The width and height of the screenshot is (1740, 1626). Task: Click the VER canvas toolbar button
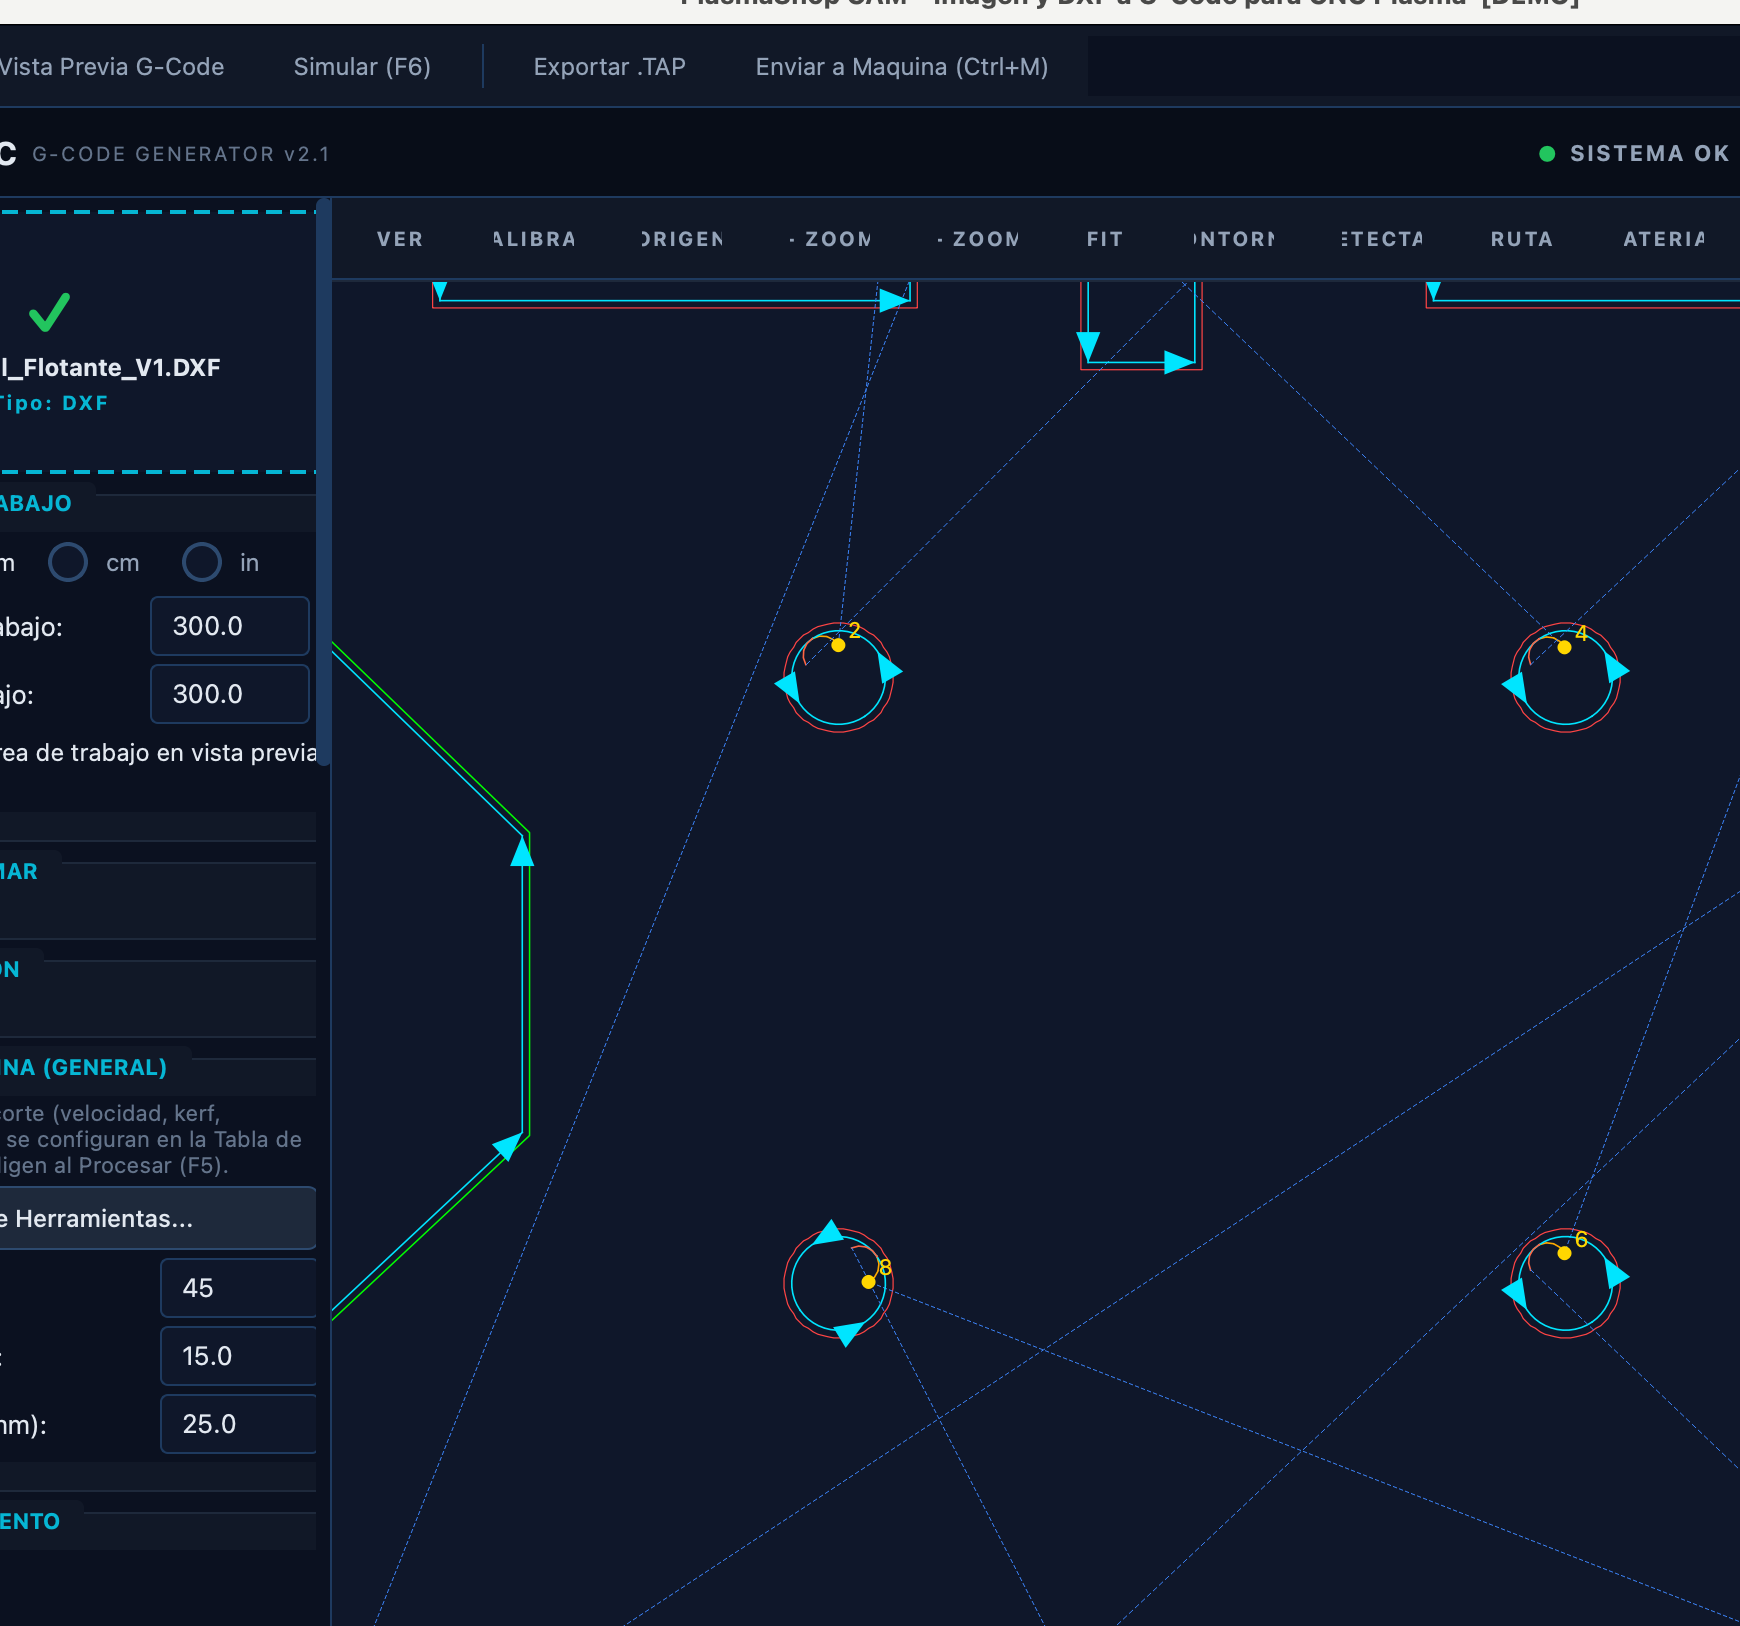pos(400,239)
